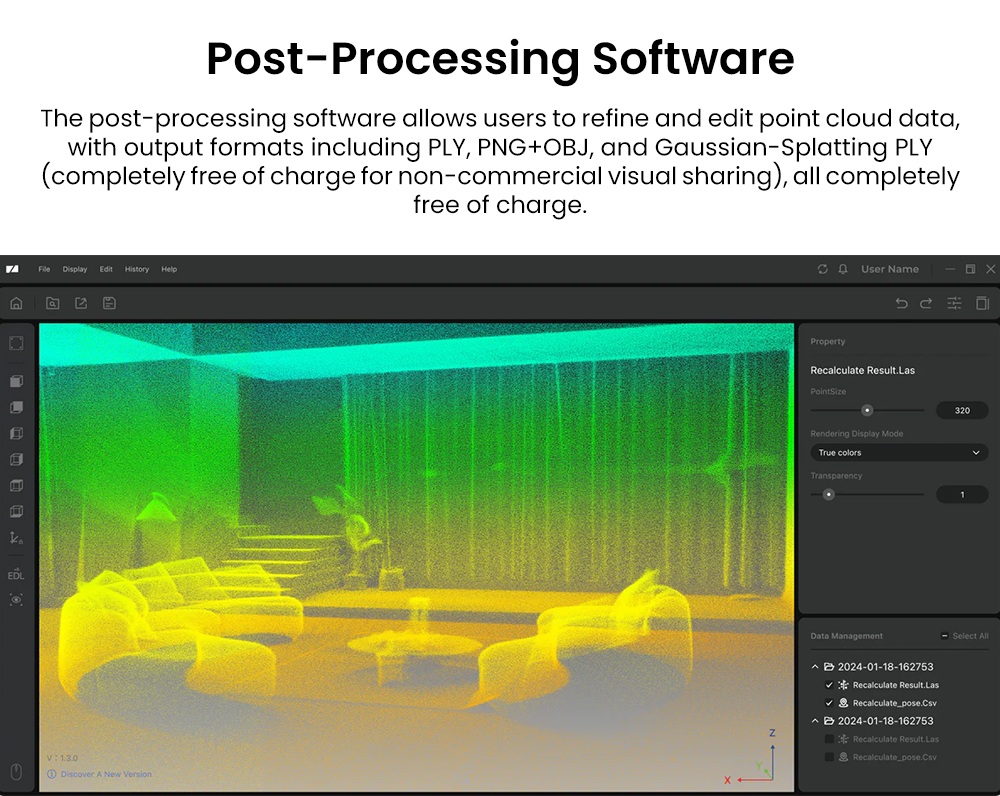Click the undo arrow icon

tap(901, 303)
